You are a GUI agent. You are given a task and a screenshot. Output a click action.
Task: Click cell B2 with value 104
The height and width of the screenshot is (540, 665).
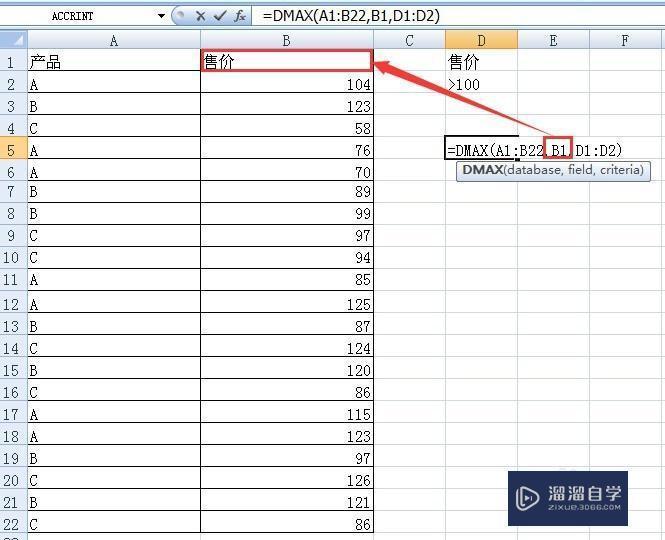coord(287,84)
